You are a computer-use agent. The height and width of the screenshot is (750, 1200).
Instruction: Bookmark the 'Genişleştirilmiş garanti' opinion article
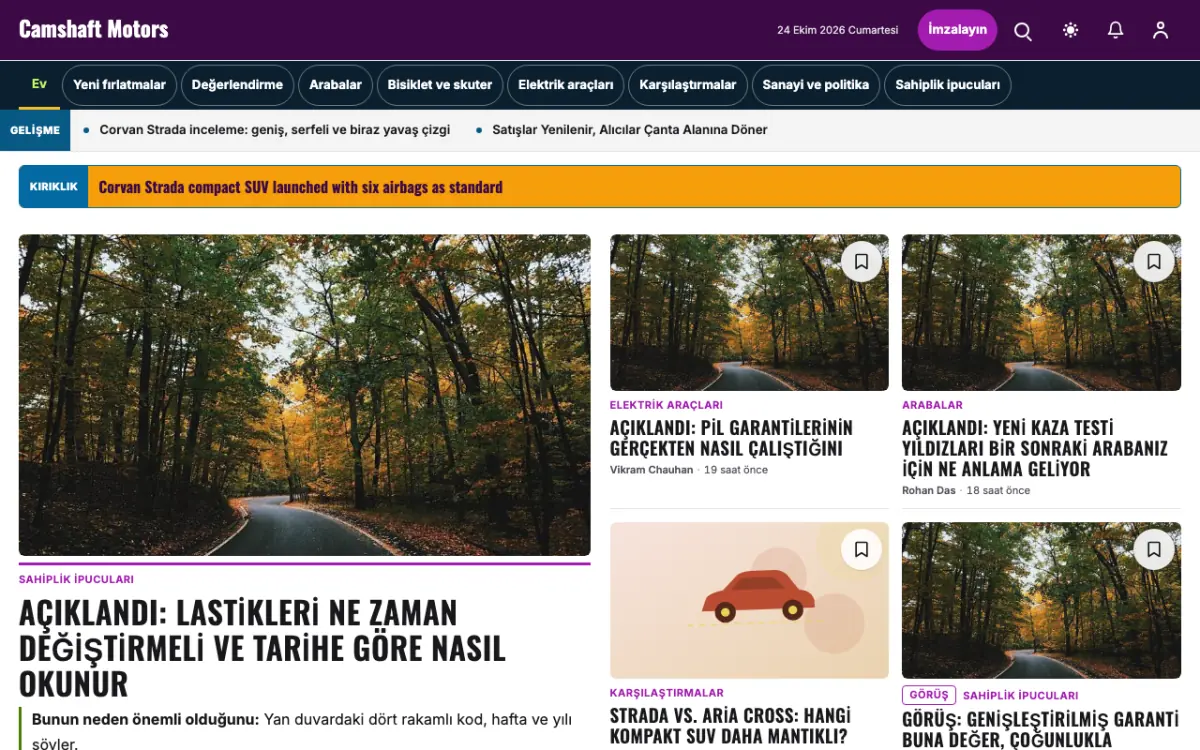1153,549
